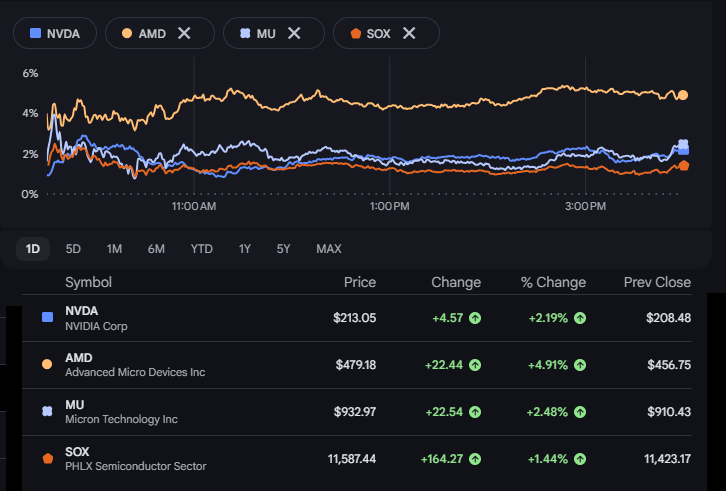
Task: Click the SOX value 11,587.44
Action: [x=352, y=459]
